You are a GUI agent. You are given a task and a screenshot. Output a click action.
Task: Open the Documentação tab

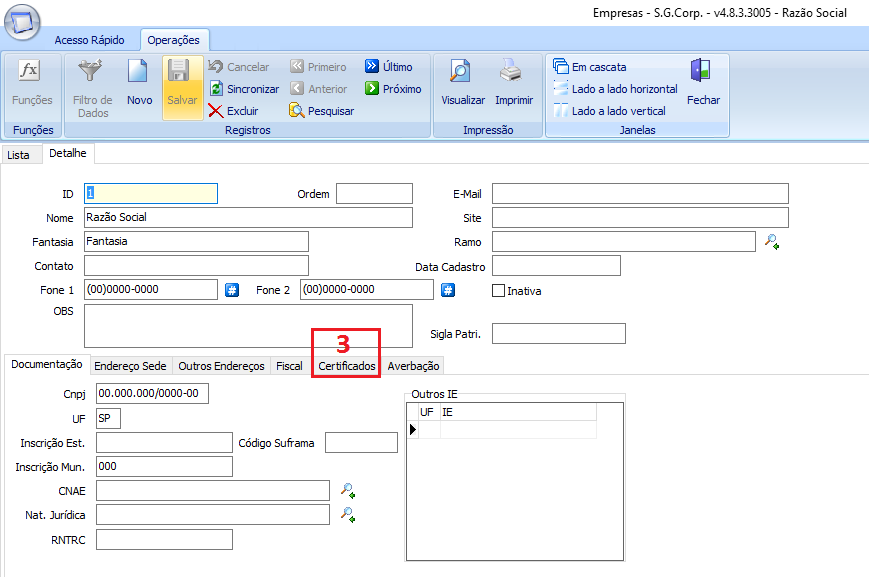[x=47, y=364]
